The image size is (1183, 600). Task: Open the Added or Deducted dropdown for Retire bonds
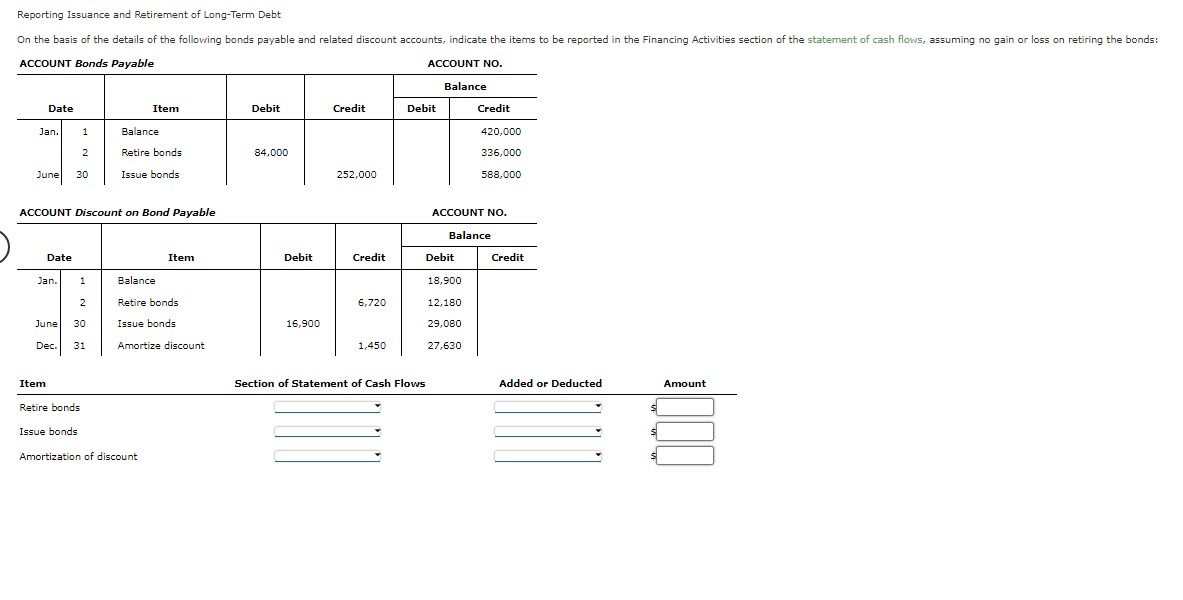548,406
